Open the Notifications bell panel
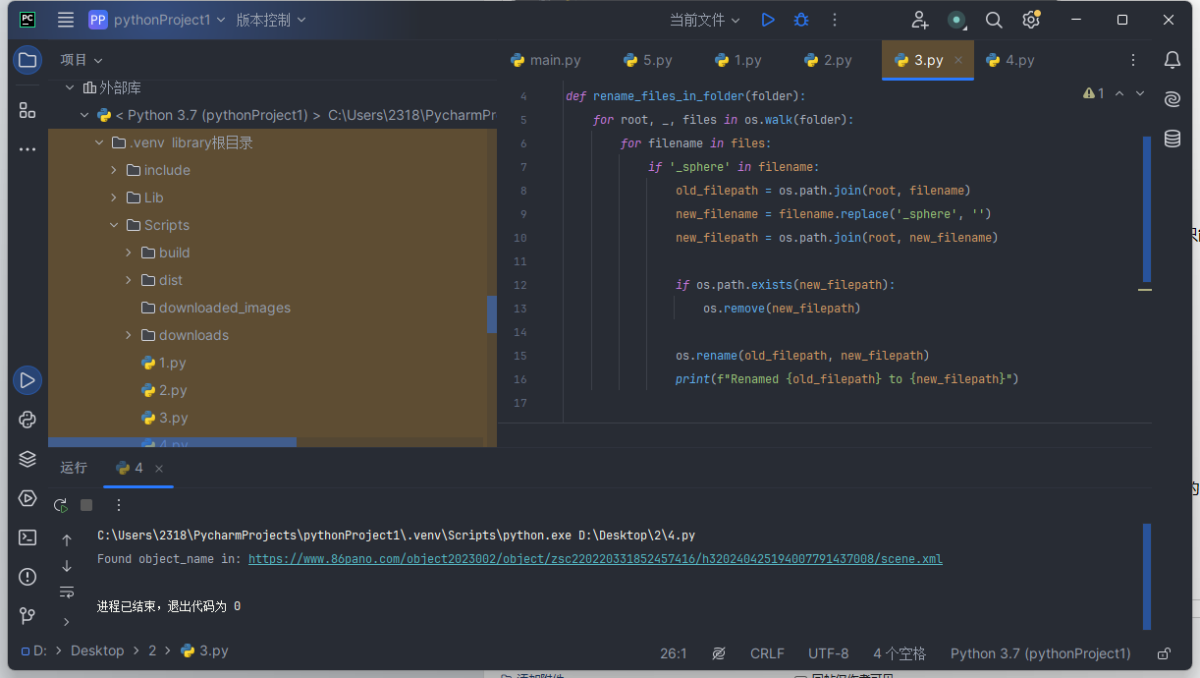1200x678 pixels. (1172, 60)
